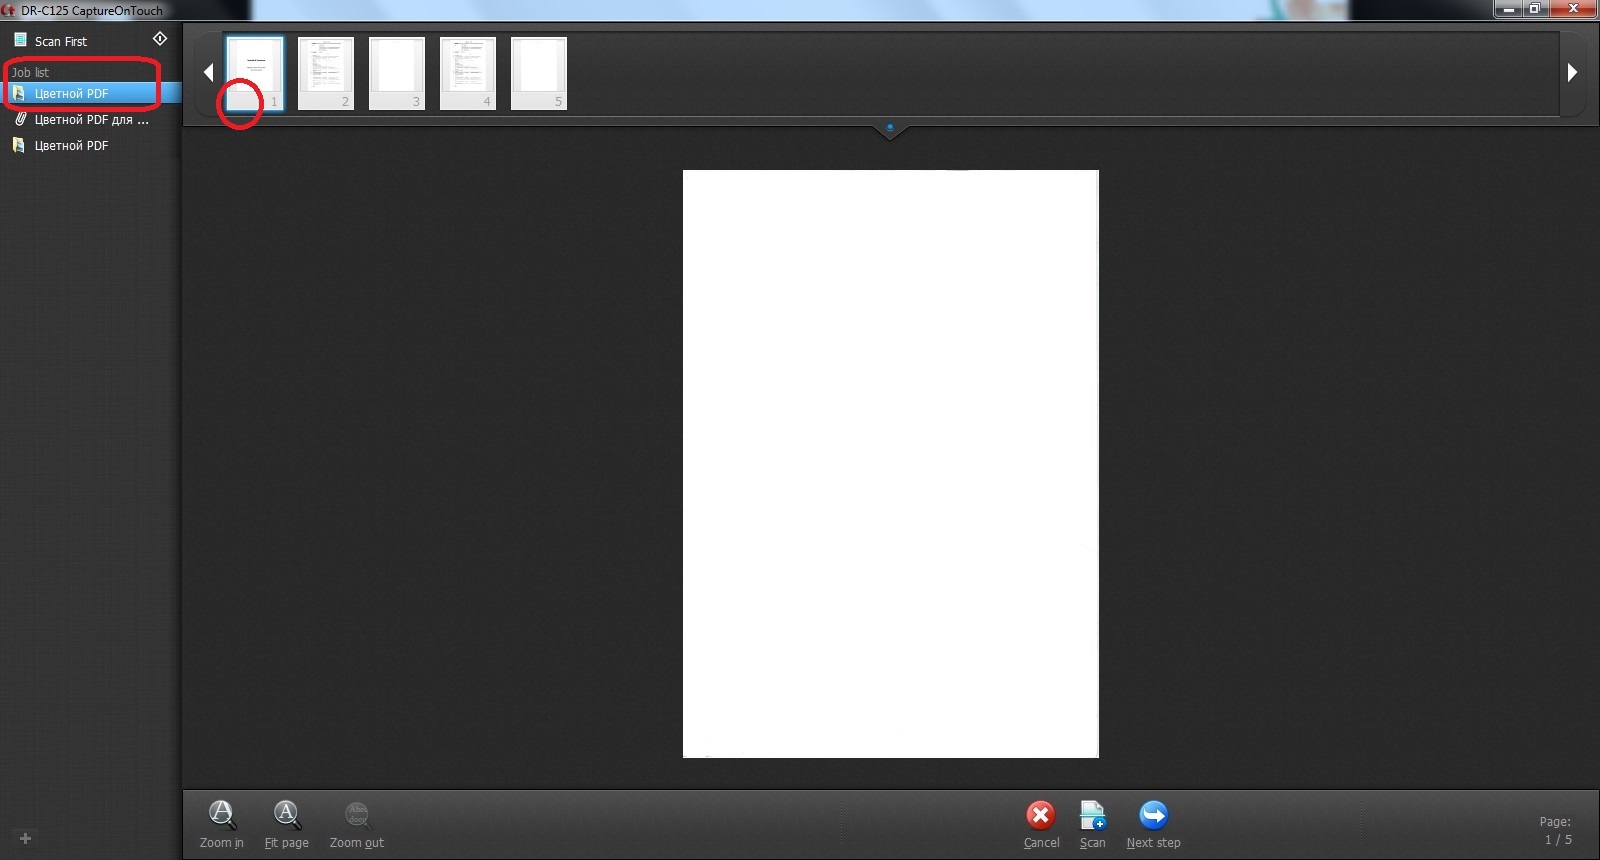Click the Zoom out magnifier icon
1600x860 pixels.
point(357,815)
